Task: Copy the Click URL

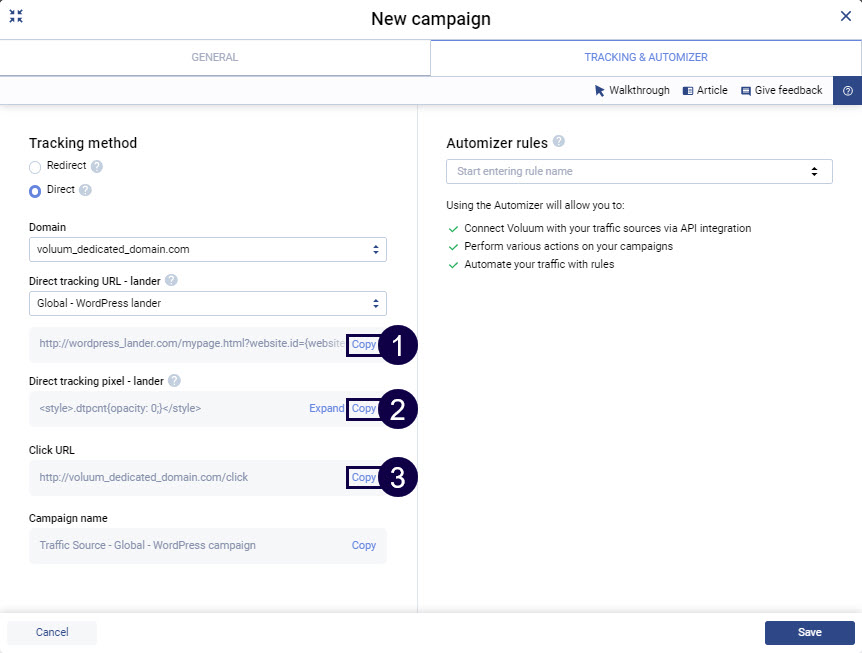Action: click(363, 478)
